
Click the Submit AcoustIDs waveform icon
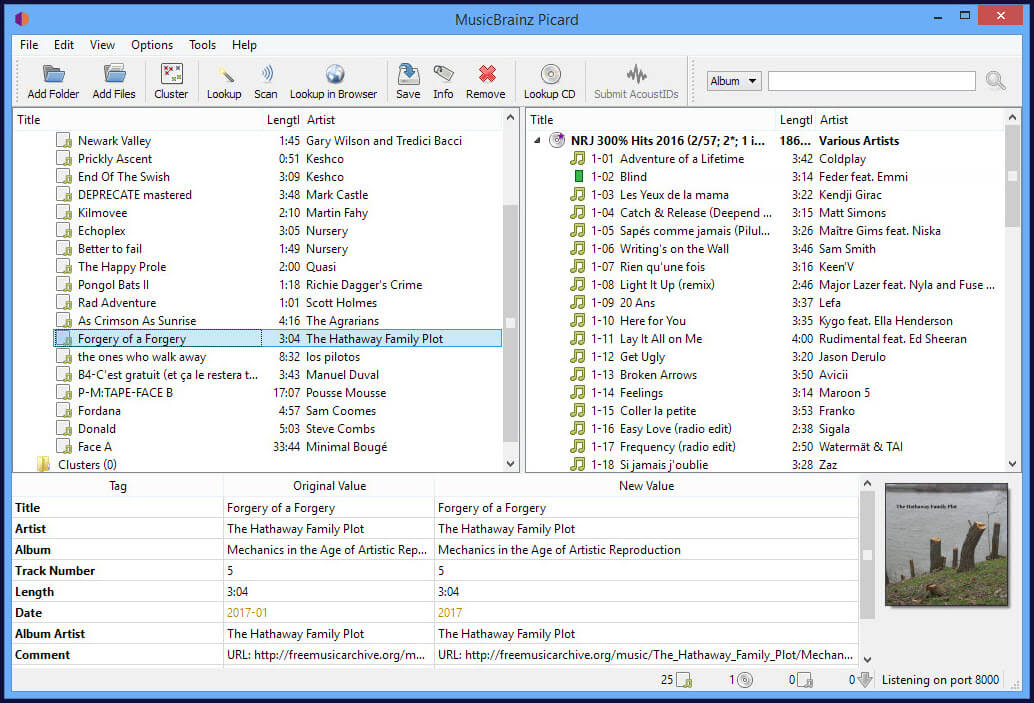click(636, 74)
